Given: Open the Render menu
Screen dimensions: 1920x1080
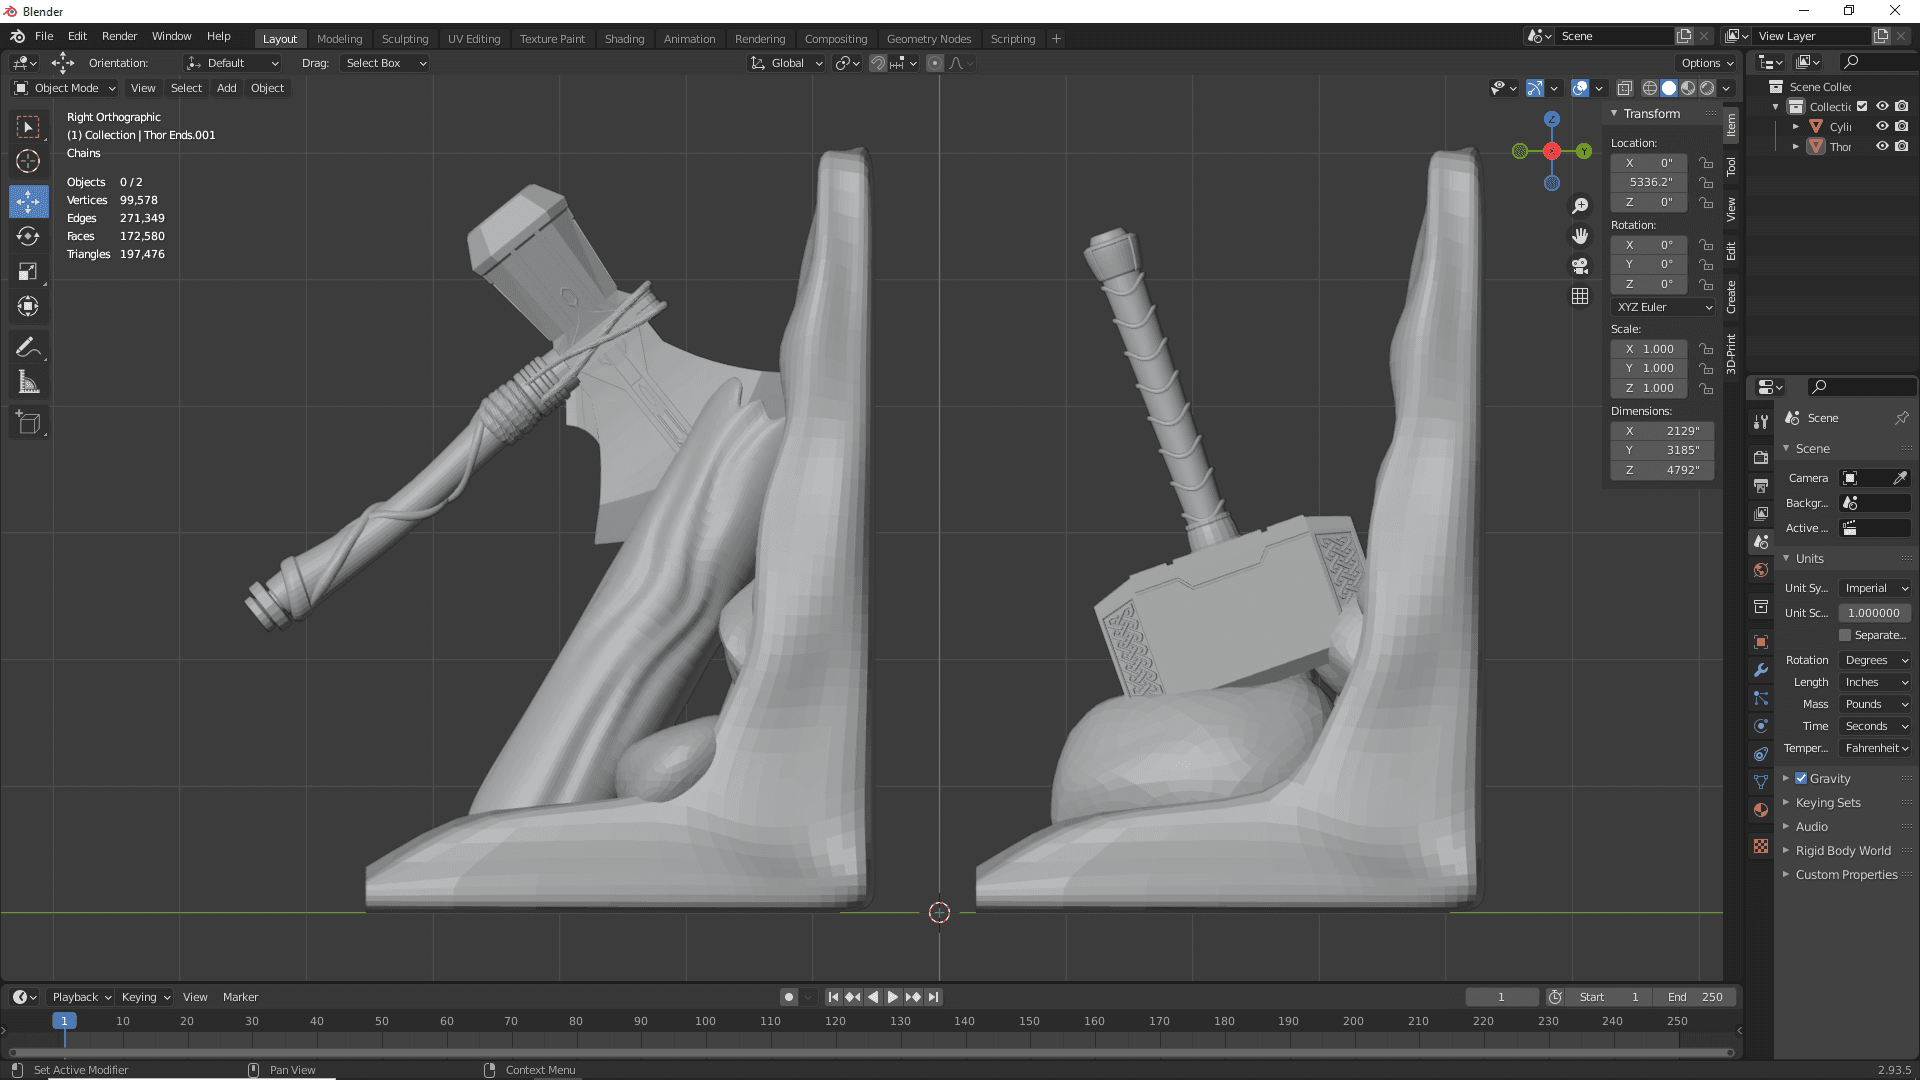Looking at the screenshot, I should (119, 36).
